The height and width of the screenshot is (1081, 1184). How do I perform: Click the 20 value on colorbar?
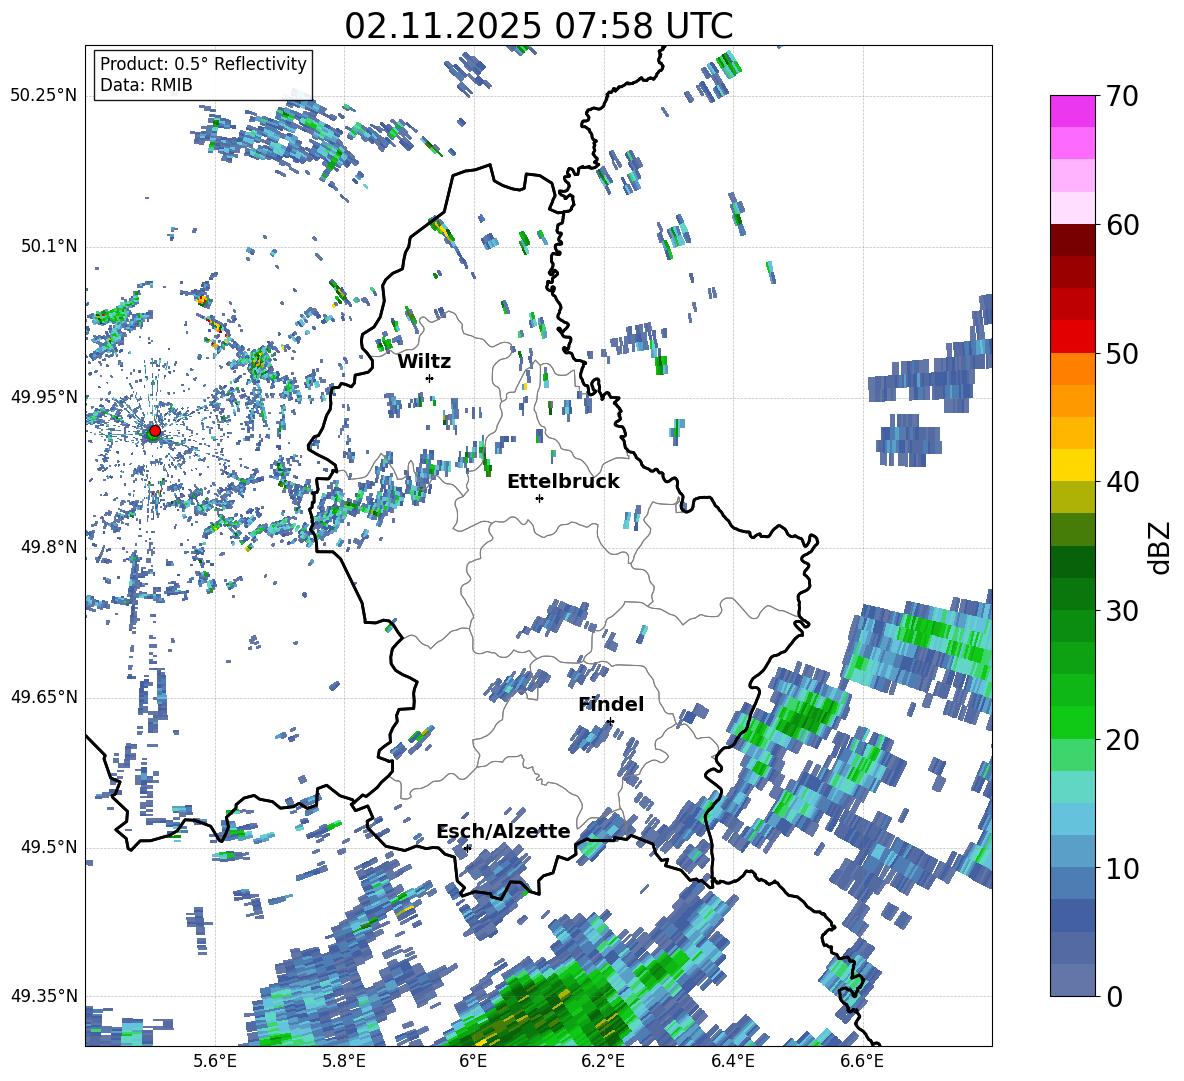[x=1122, y=739]
